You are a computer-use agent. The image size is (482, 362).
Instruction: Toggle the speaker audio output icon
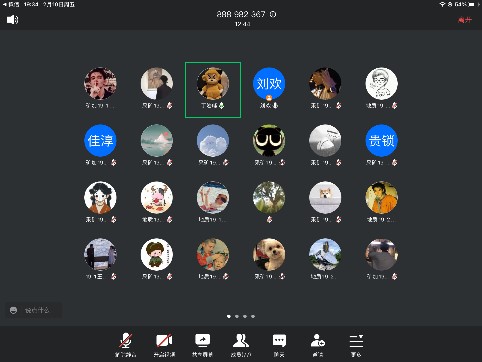click(13, 20)
